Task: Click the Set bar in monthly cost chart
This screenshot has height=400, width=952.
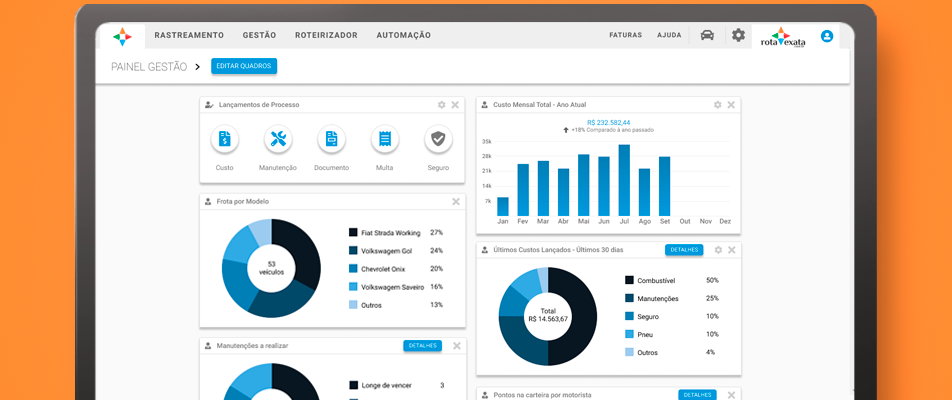Action: click(665, 186)
